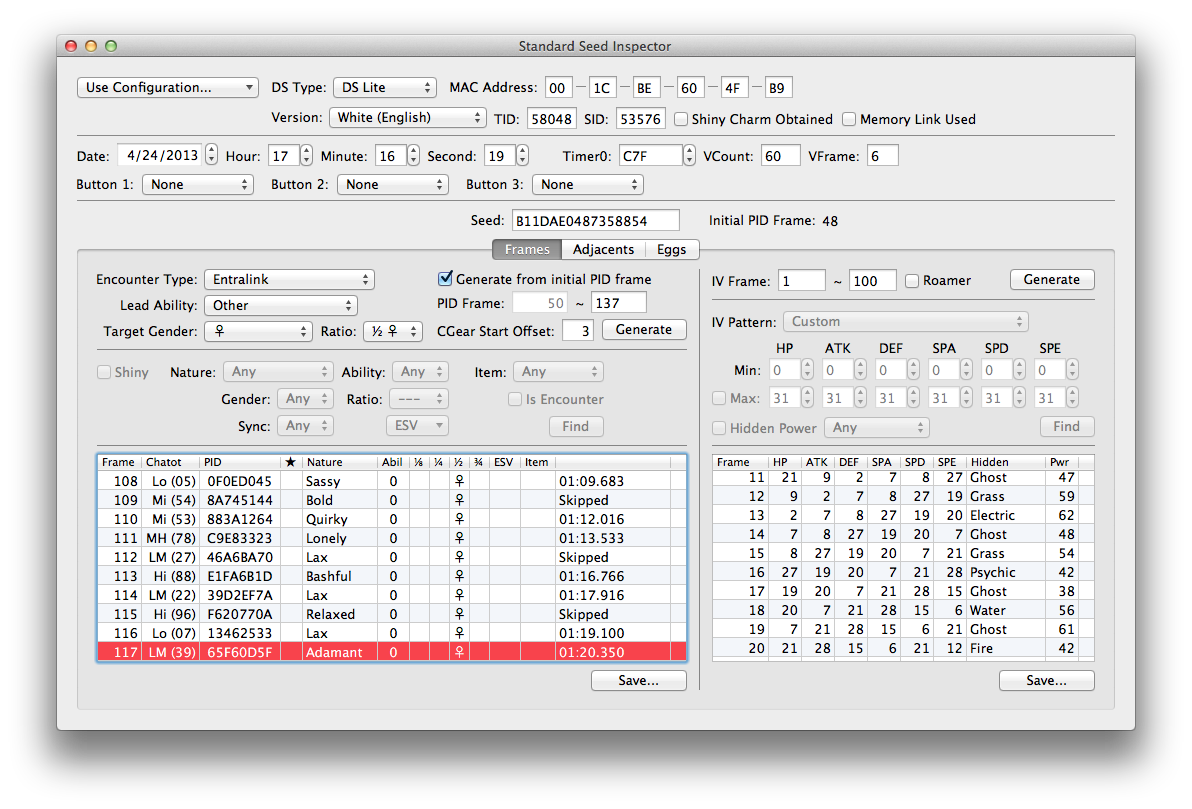Click the yellow minimize window button
This screenshot has height=809, width=1192.
point(90,46)
